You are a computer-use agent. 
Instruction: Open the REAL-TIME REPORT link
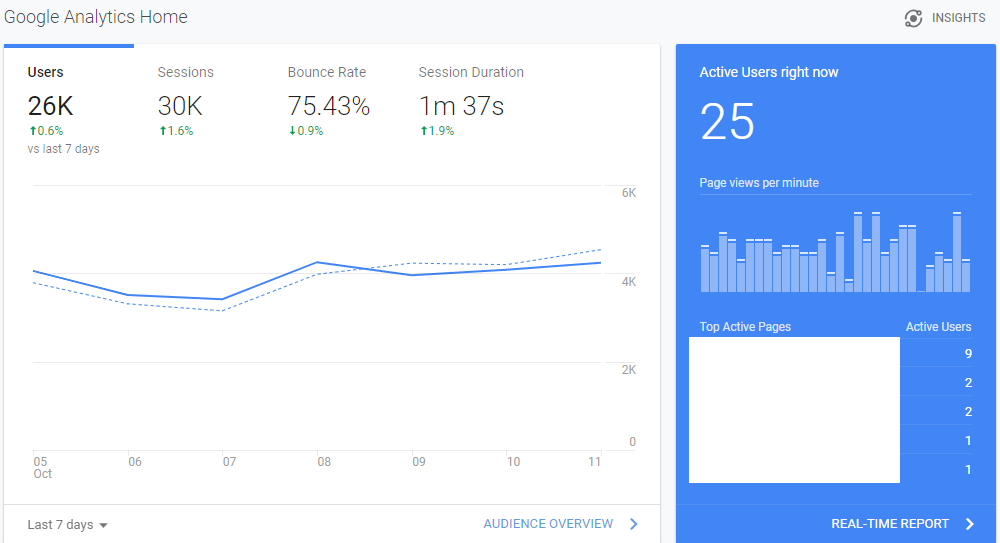pyautogui.click(x=890, y=524)
